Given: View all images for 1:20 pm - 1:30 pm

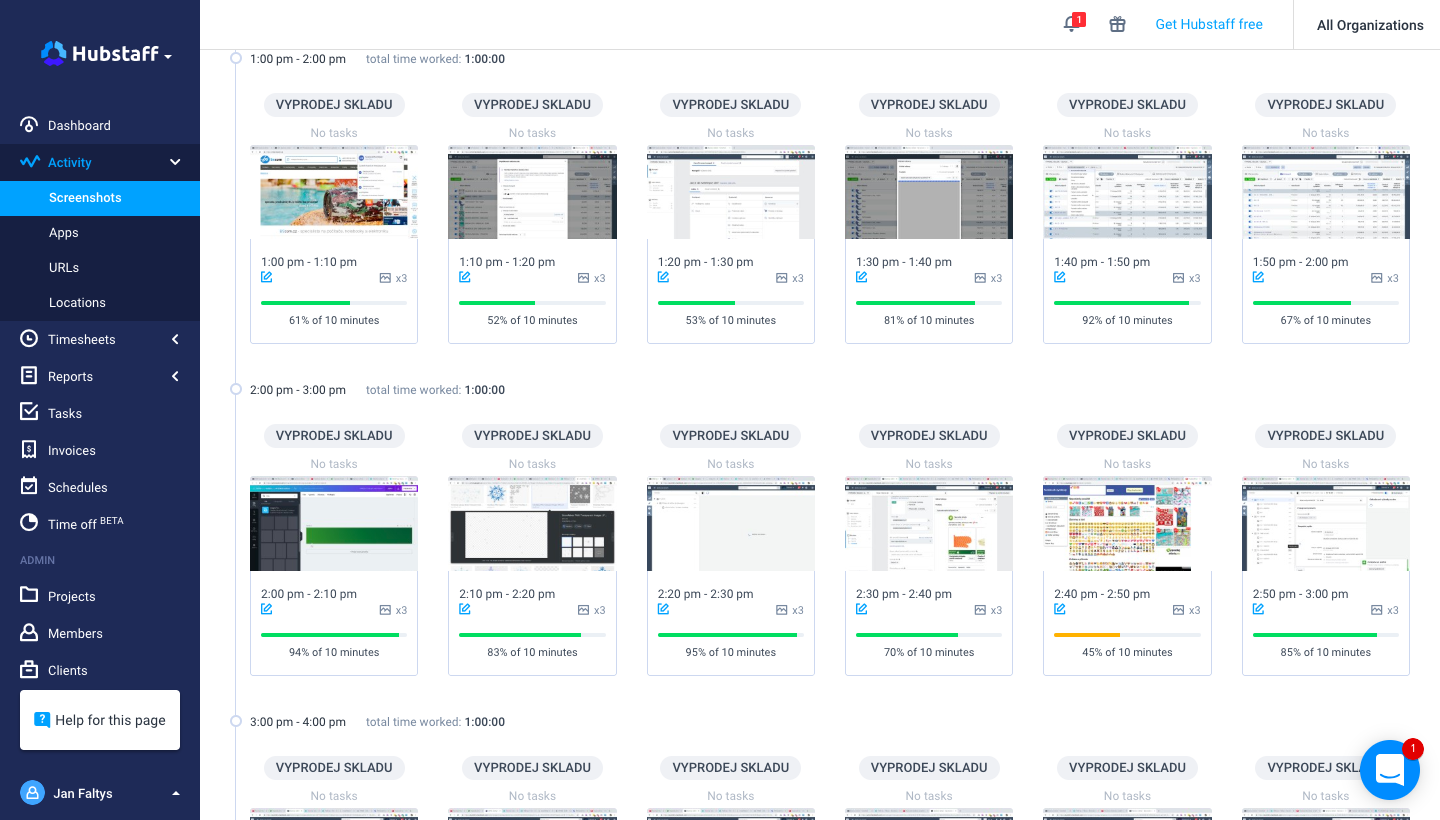Looking at the screenshot, I should coord(790,278).
